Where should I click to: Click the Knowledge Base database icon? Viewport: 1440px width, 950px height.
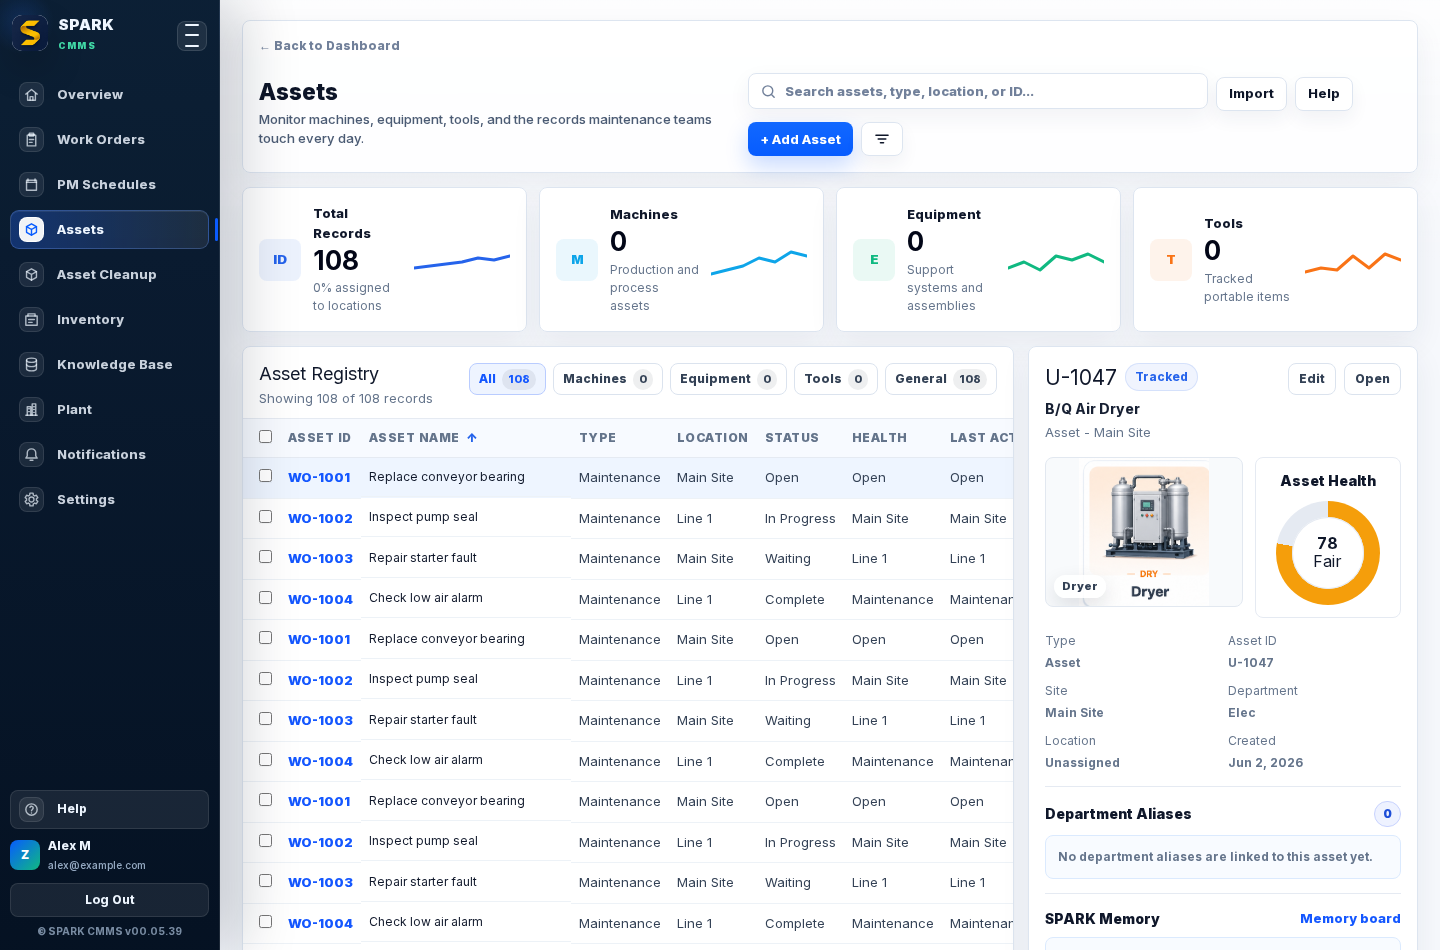point(32,365)
